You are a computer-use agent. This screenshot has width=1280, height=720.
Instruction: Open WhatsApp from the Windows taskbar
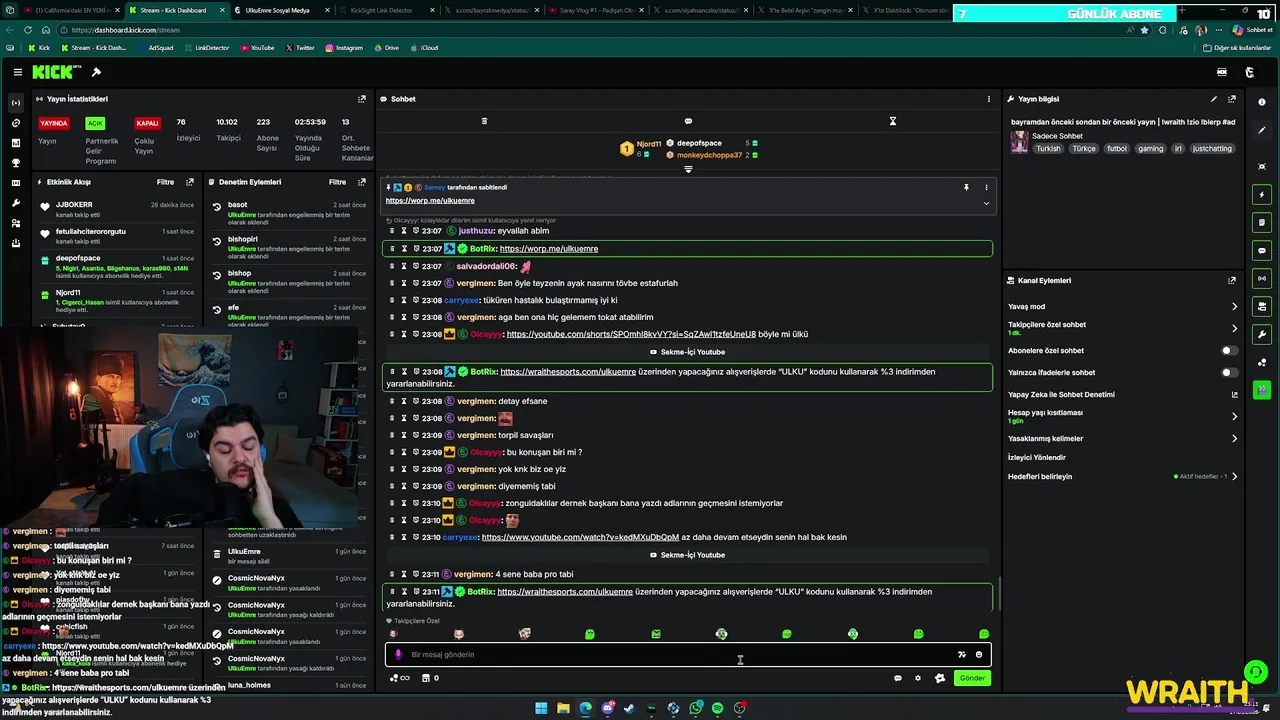pos(695,708)
